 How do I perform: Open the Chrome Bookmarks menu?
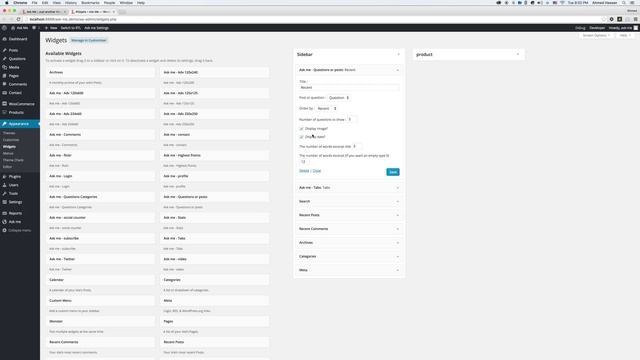pos(90,3)
